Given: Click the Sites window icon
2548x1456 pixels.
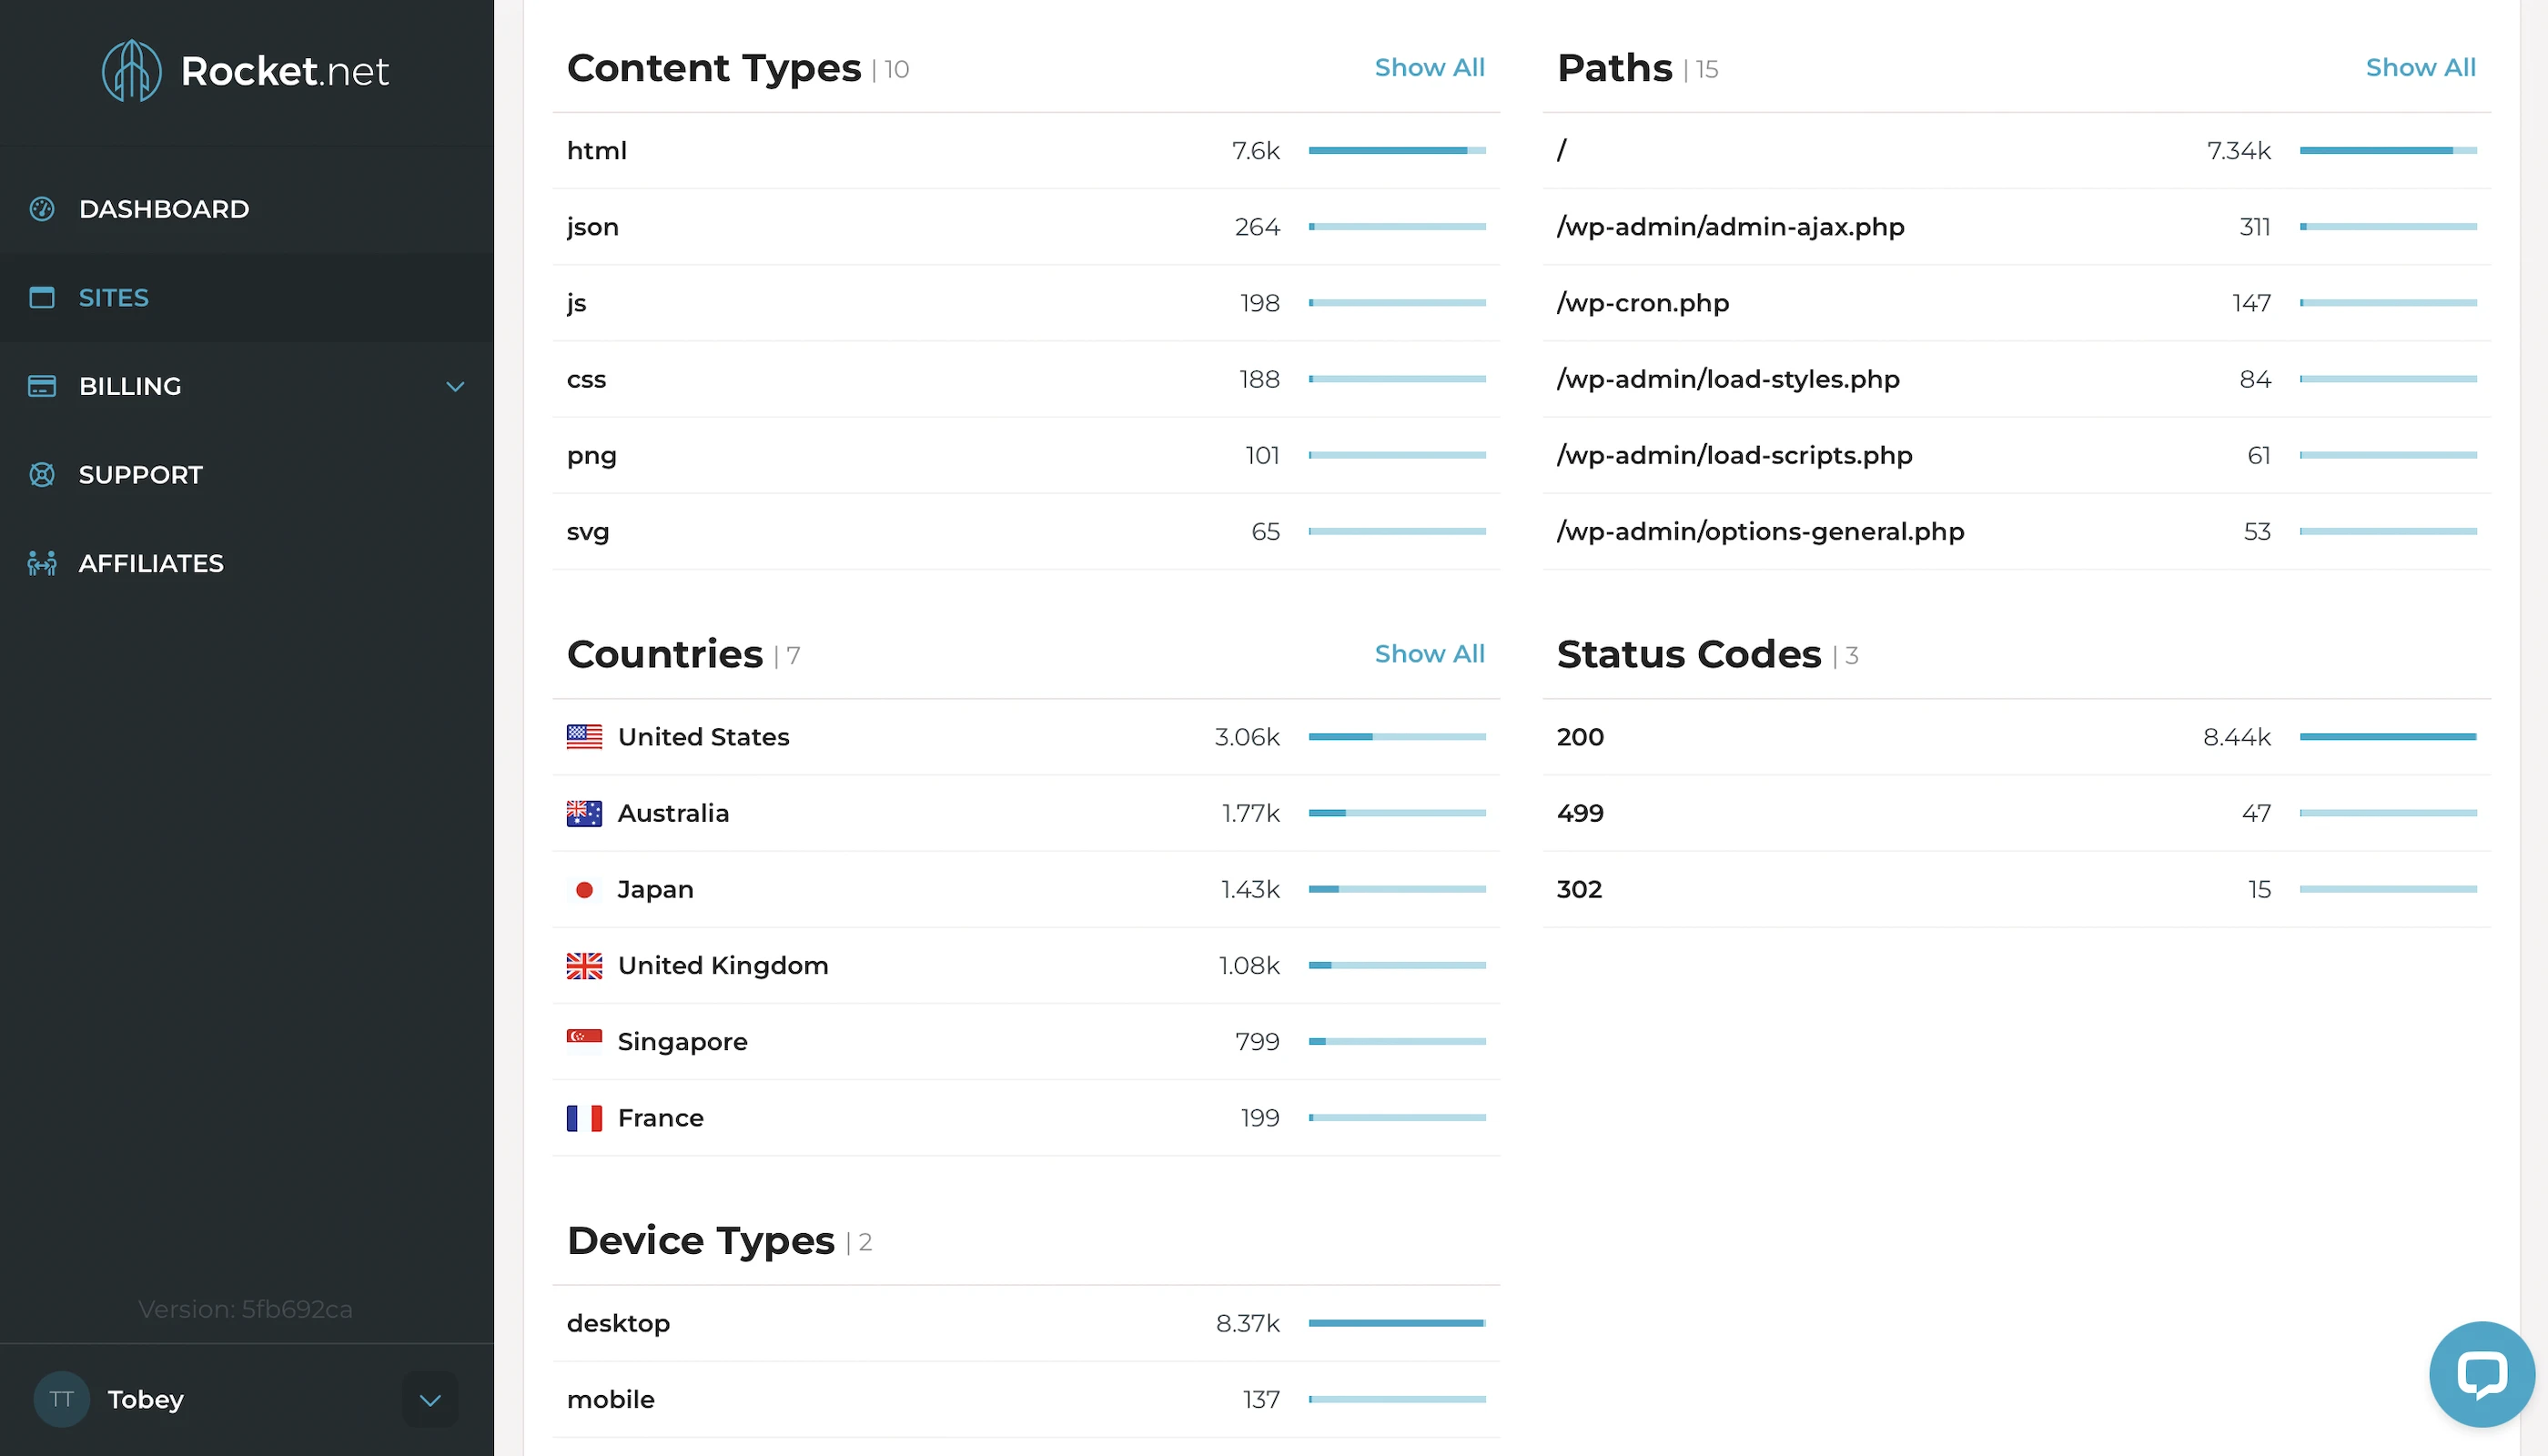Looking at the screenshot, I should point(42,298).
